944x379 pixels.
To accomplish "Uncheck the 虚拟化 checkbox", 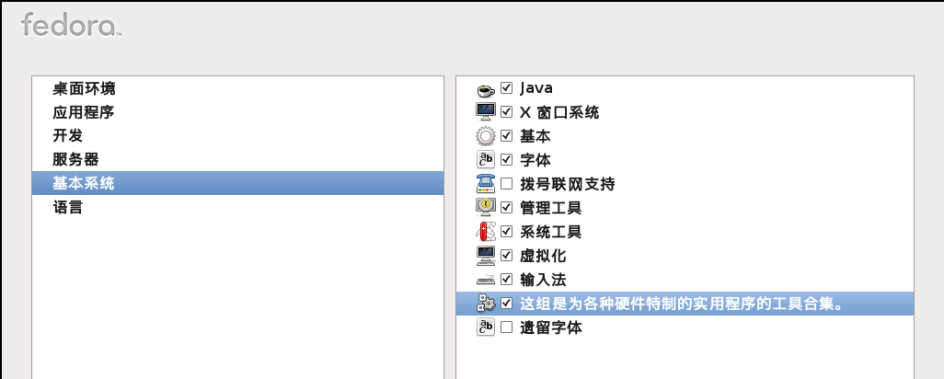I will click(x=506, y=256).
